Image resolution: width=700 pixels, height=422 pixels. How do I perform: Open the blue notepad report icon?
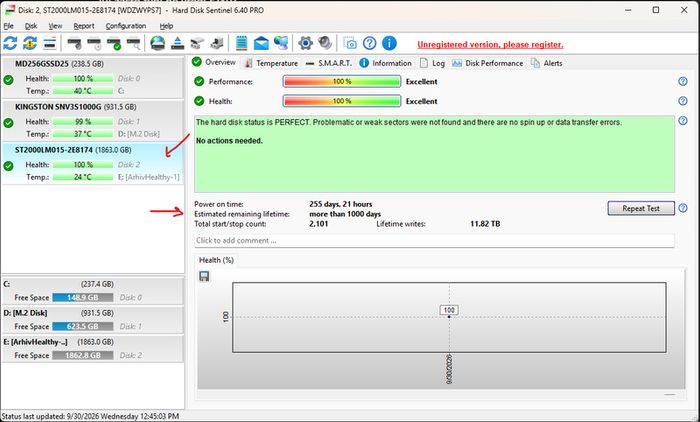(x=242, y=43)
